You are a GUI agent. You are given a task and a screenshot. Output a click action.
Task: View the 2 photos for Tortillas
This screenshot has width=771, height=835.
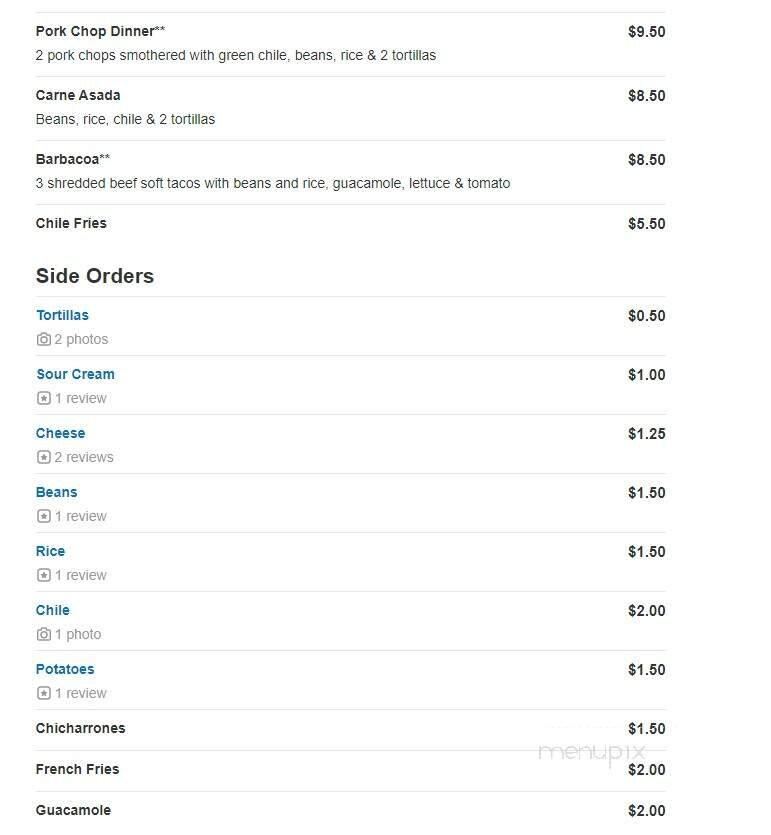coord(79,339)
